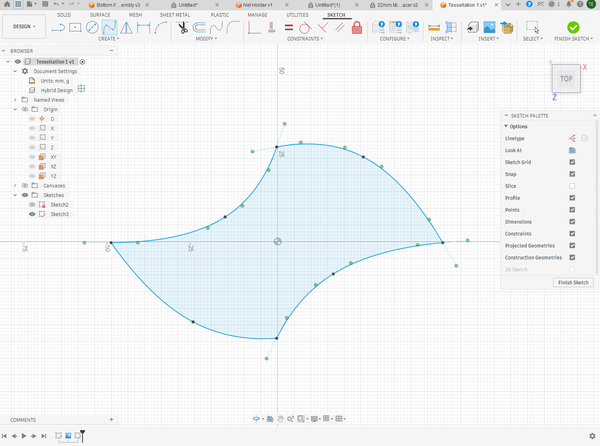Open the Show Data Panel grid icon
This screenshot has width=600, height=446.
[x=18, y=4]
